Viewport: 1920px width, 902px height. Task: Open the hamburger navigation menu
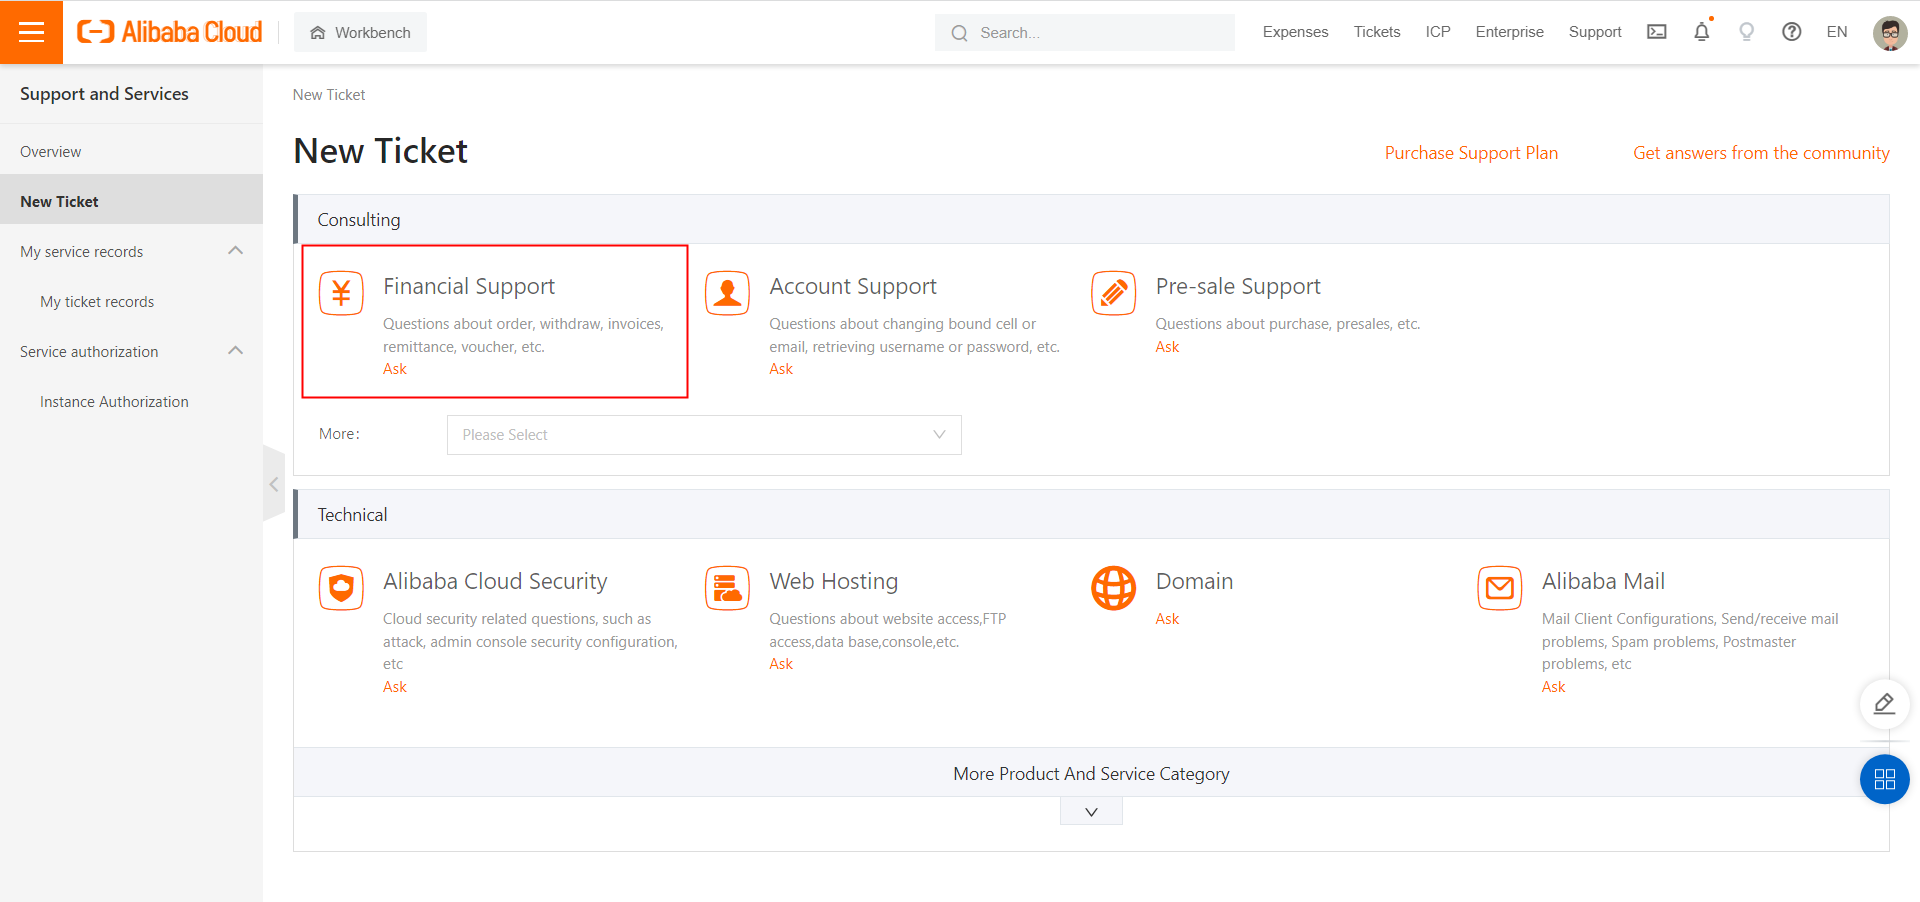[31, 32]
